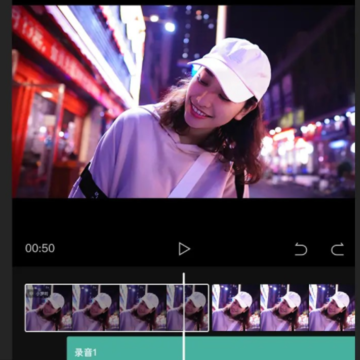Redo the last edit
This screenshot has height=360, width=360.
(x=337, y=249)
